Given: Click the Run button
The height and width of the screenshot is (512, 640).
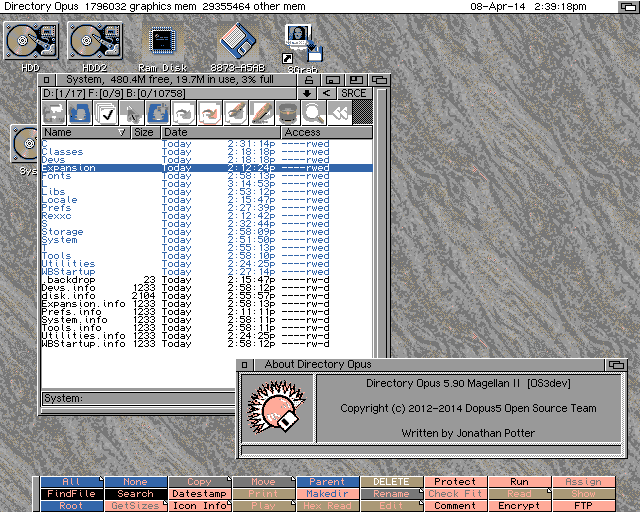Looking at the screenshot, I should 520,482.
